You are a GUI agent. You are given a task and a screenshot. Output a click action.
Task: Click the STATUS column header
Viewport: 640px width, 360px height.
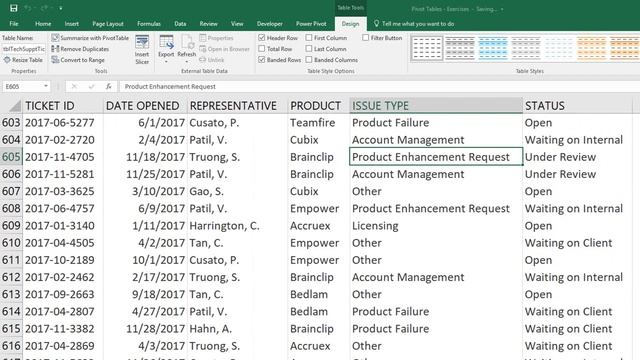578,106
